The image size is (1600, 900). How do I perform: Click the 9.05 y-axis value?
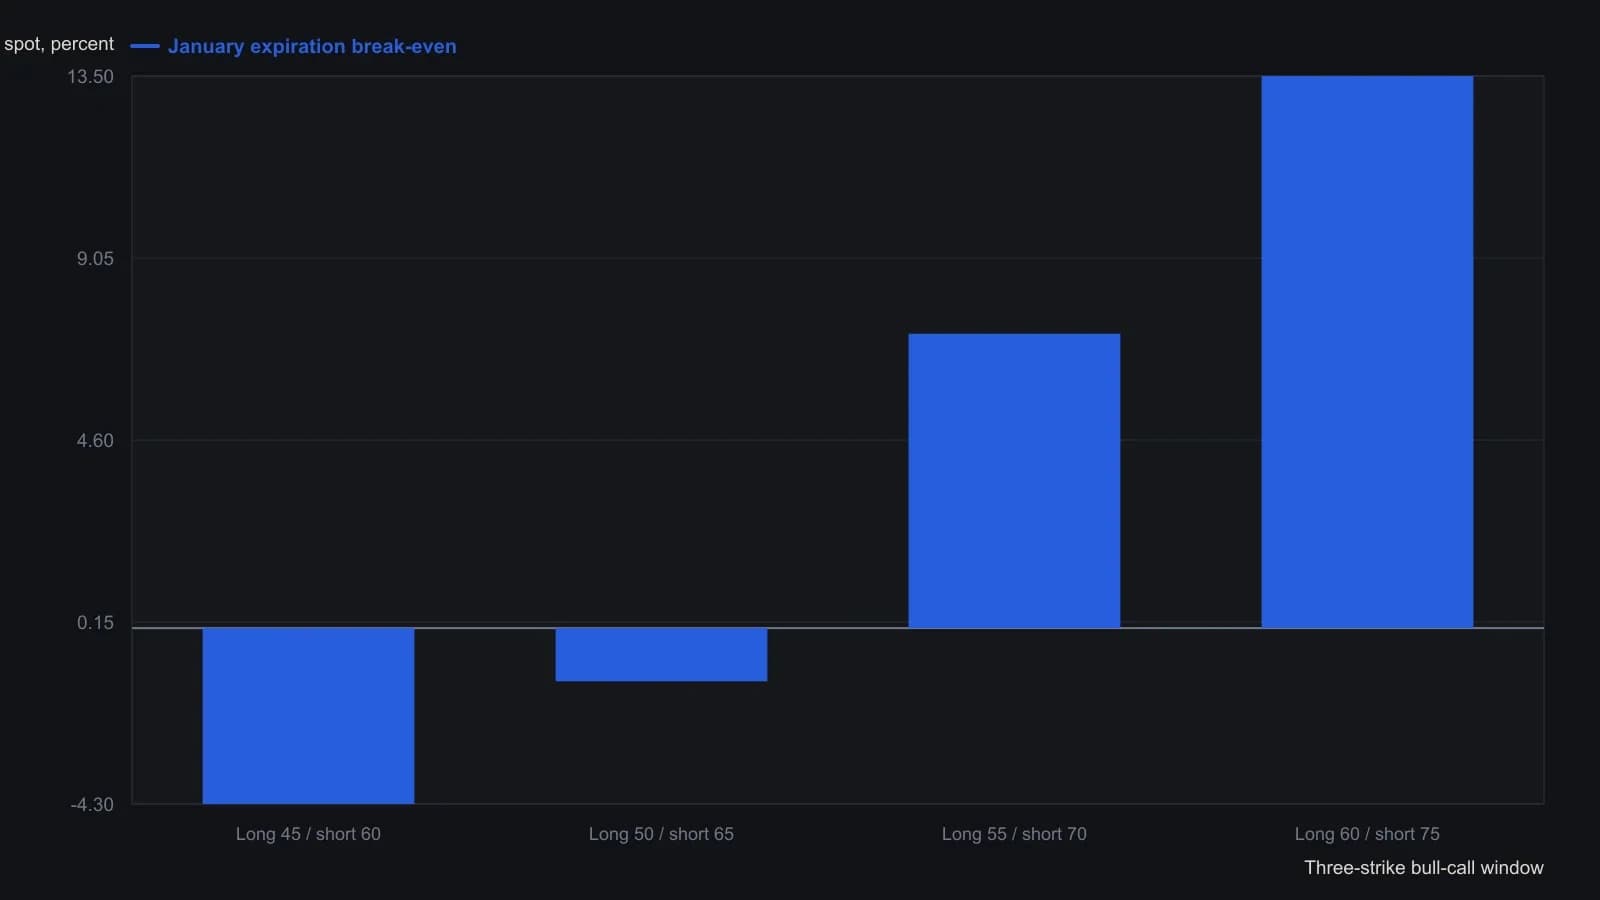(95, 259)
